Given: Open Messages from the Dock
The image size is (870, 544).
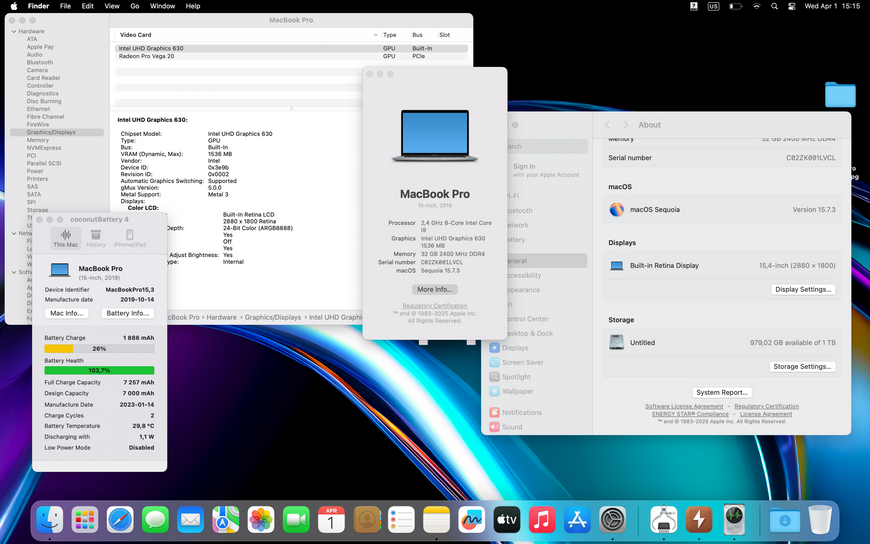Looking at the screenshot, I should tap(155, 520).
